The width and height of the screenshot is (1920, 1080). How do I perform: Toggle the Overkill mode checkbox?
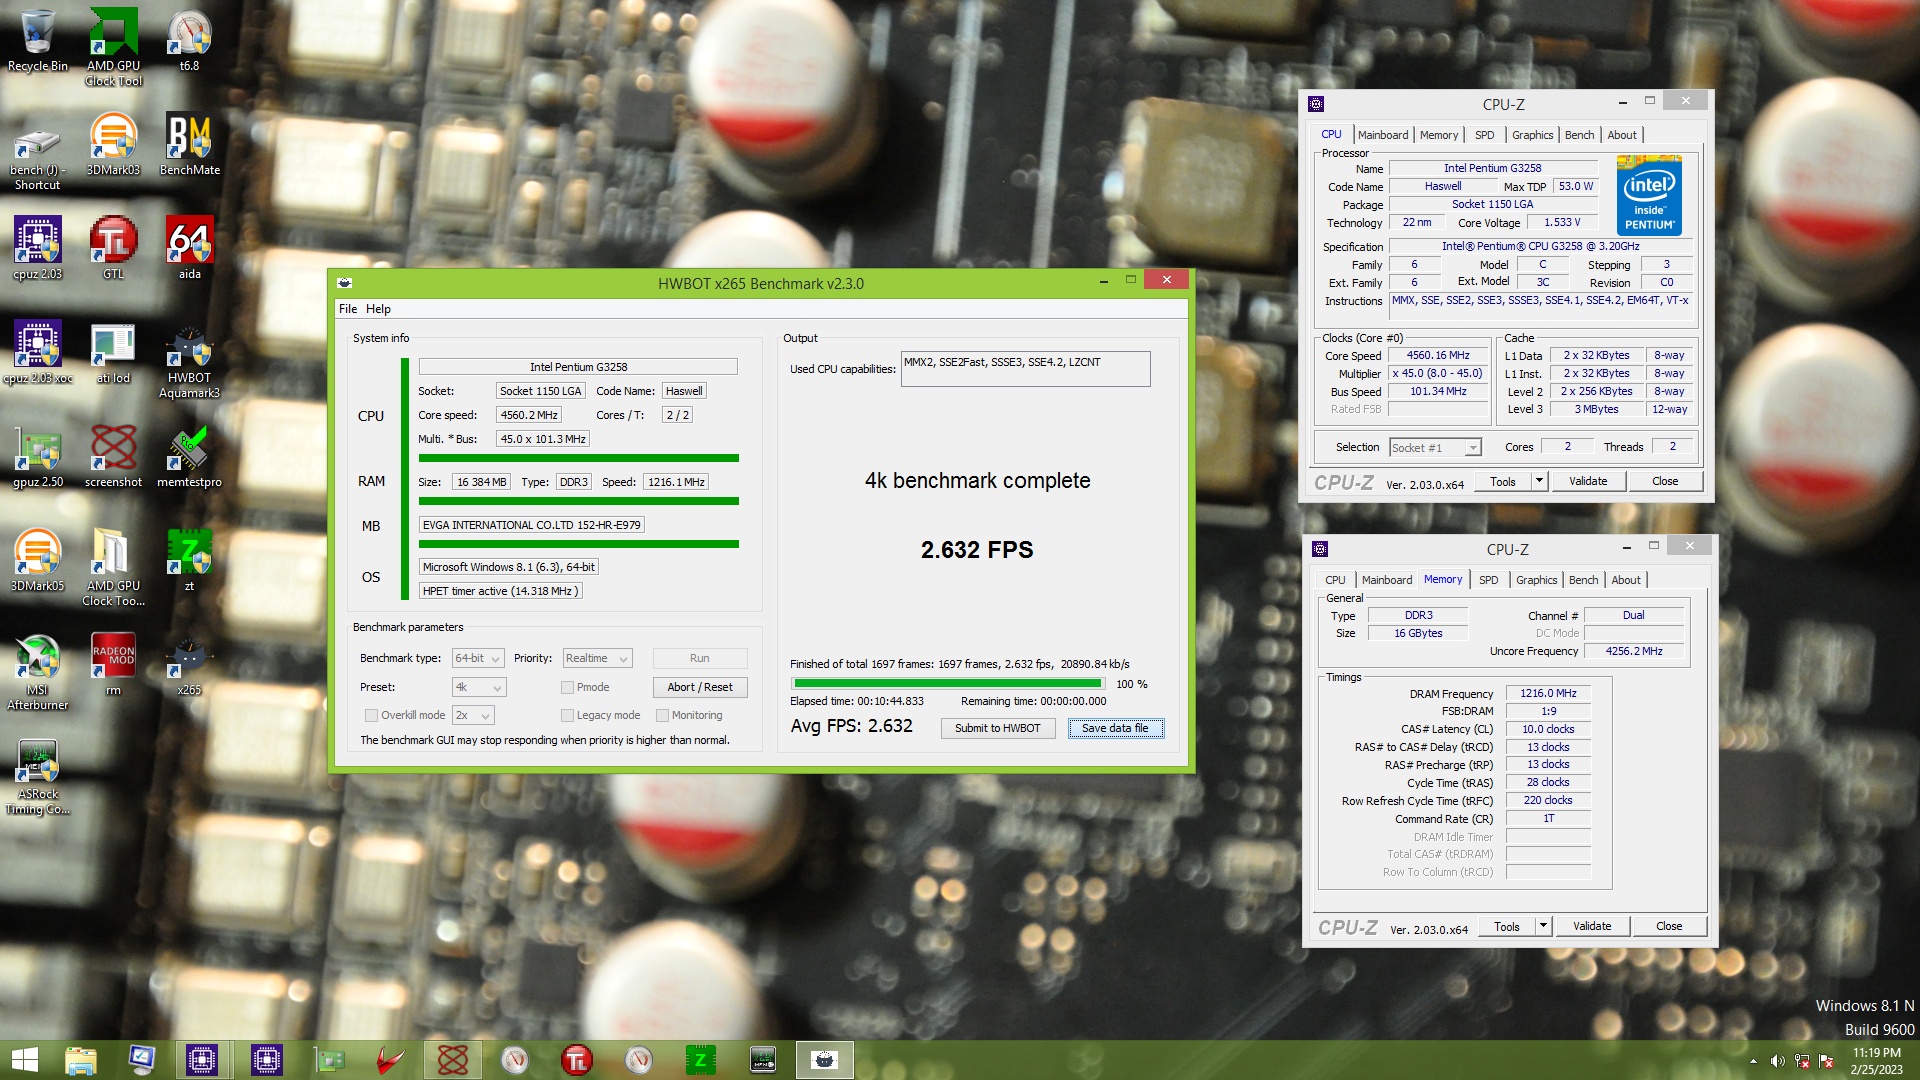pos(371,716)
